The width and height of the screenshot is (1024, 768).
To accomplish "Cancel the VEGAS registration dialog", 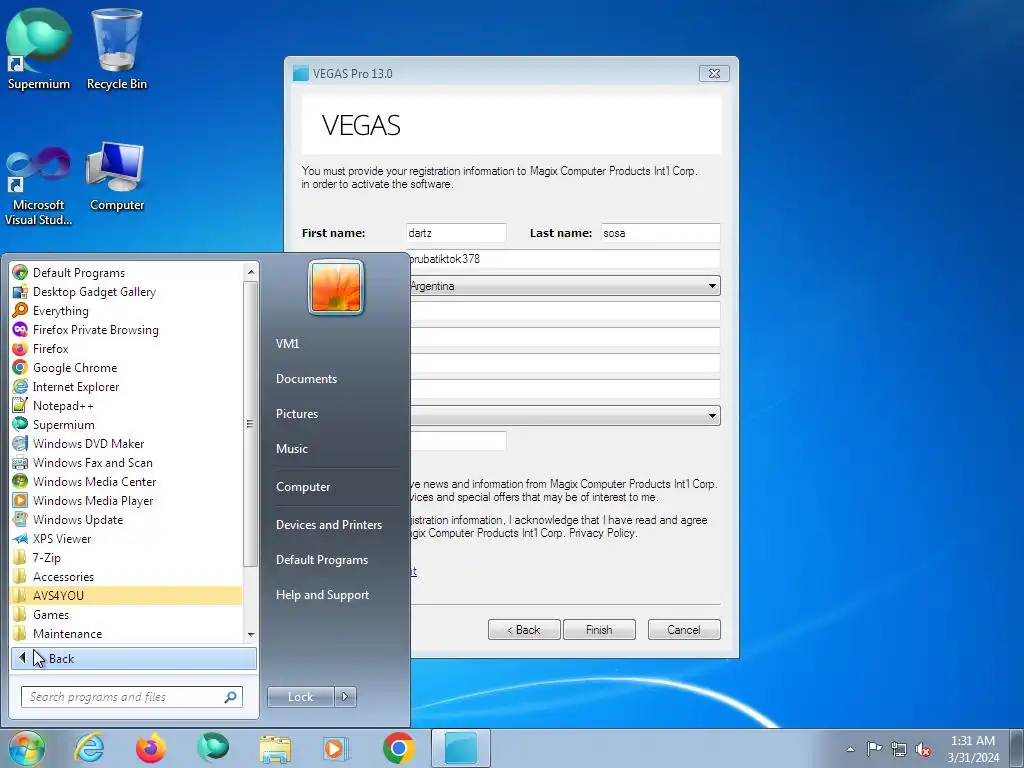I will [684, 630].
